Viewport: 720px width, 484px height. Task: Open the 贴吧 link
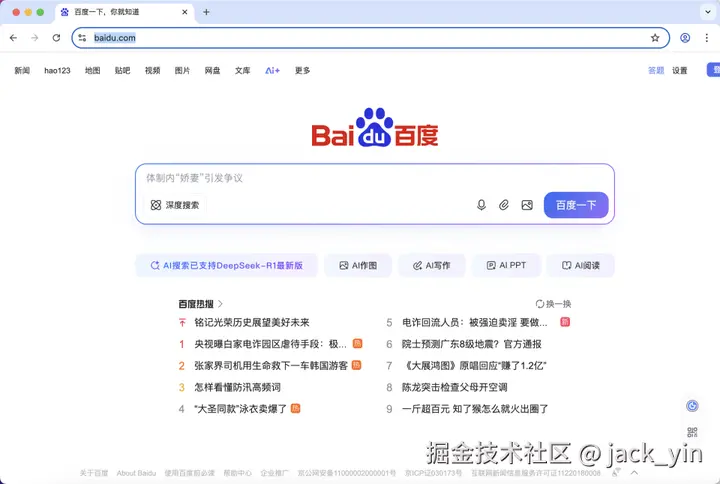pyautogui.click(x=123, y=70)
